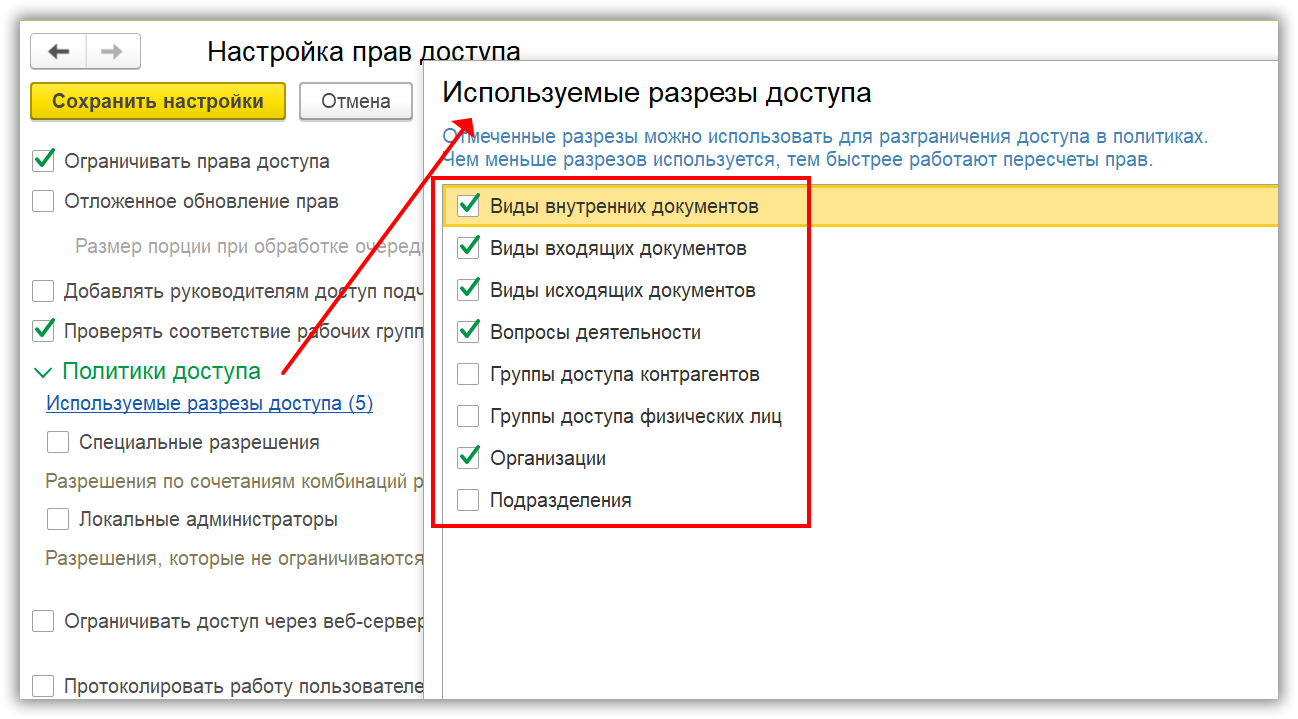Uncheck Виды внутренних документов checkbox

468,206
